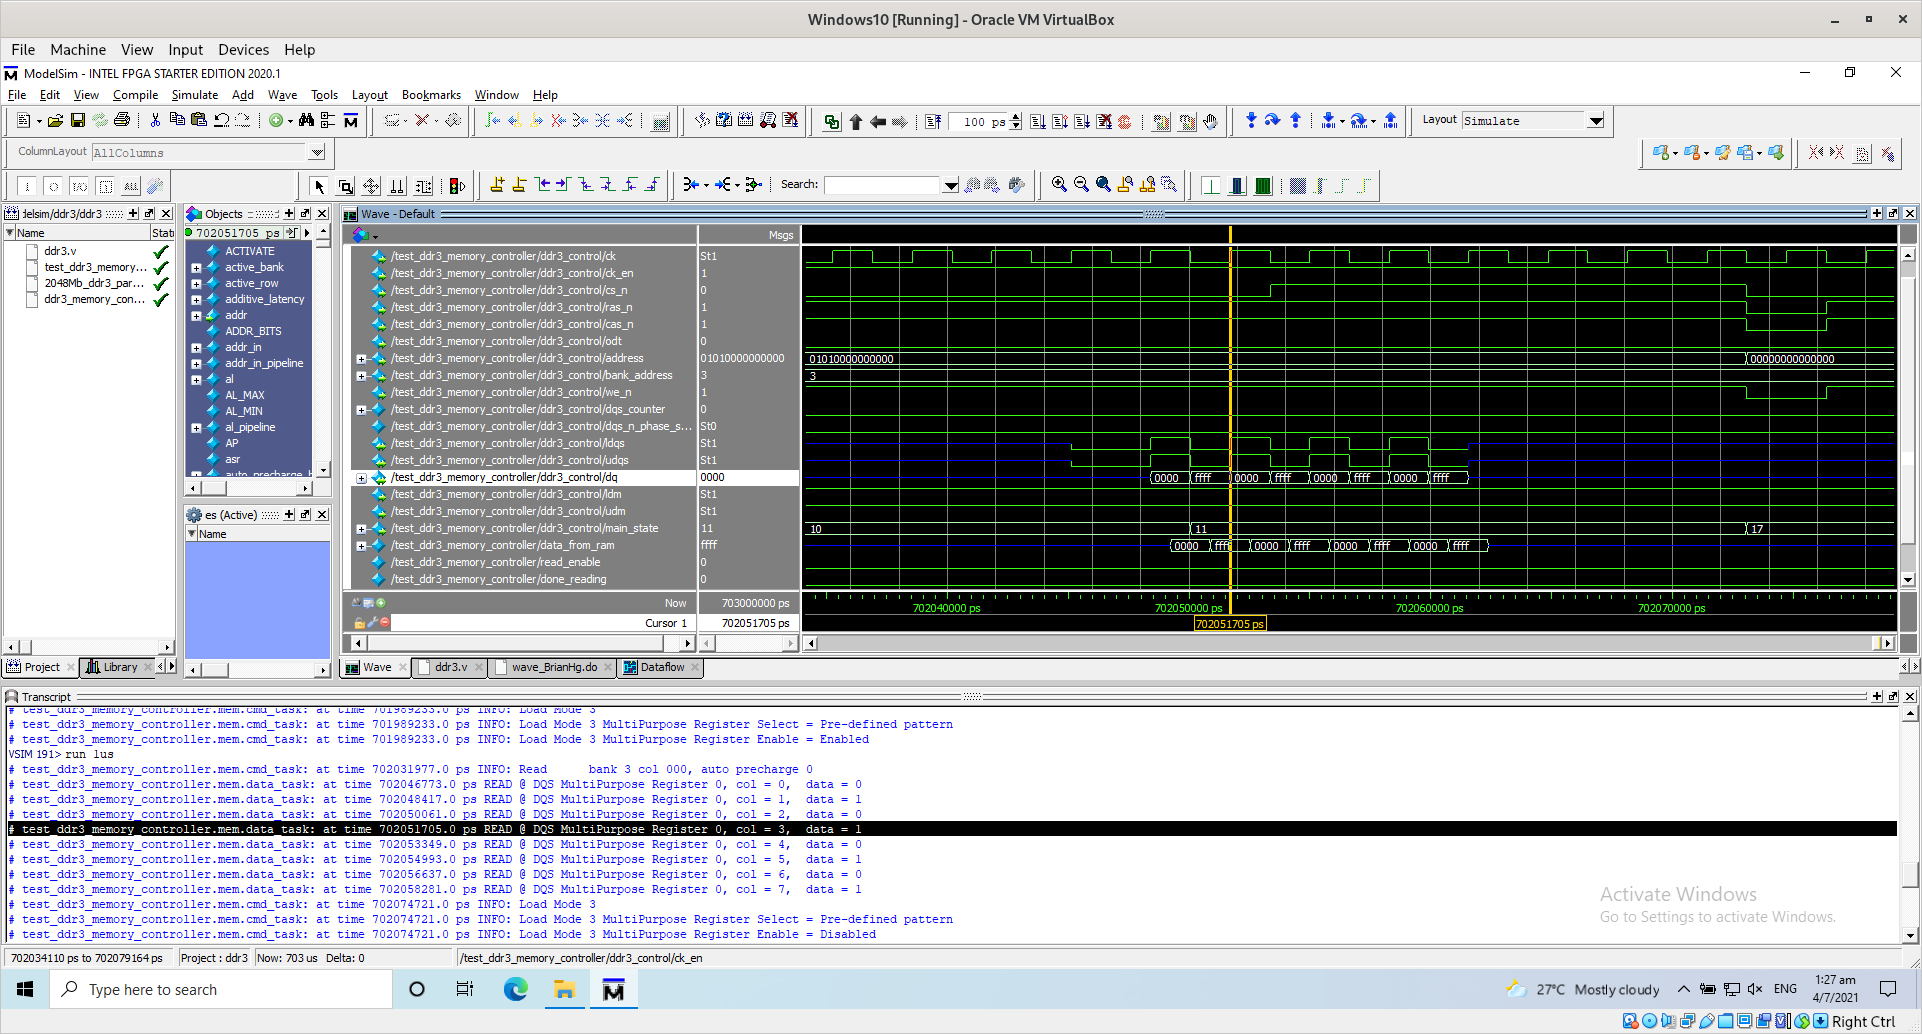
Task: Click the Run simulation icon
Action: 1038,122
